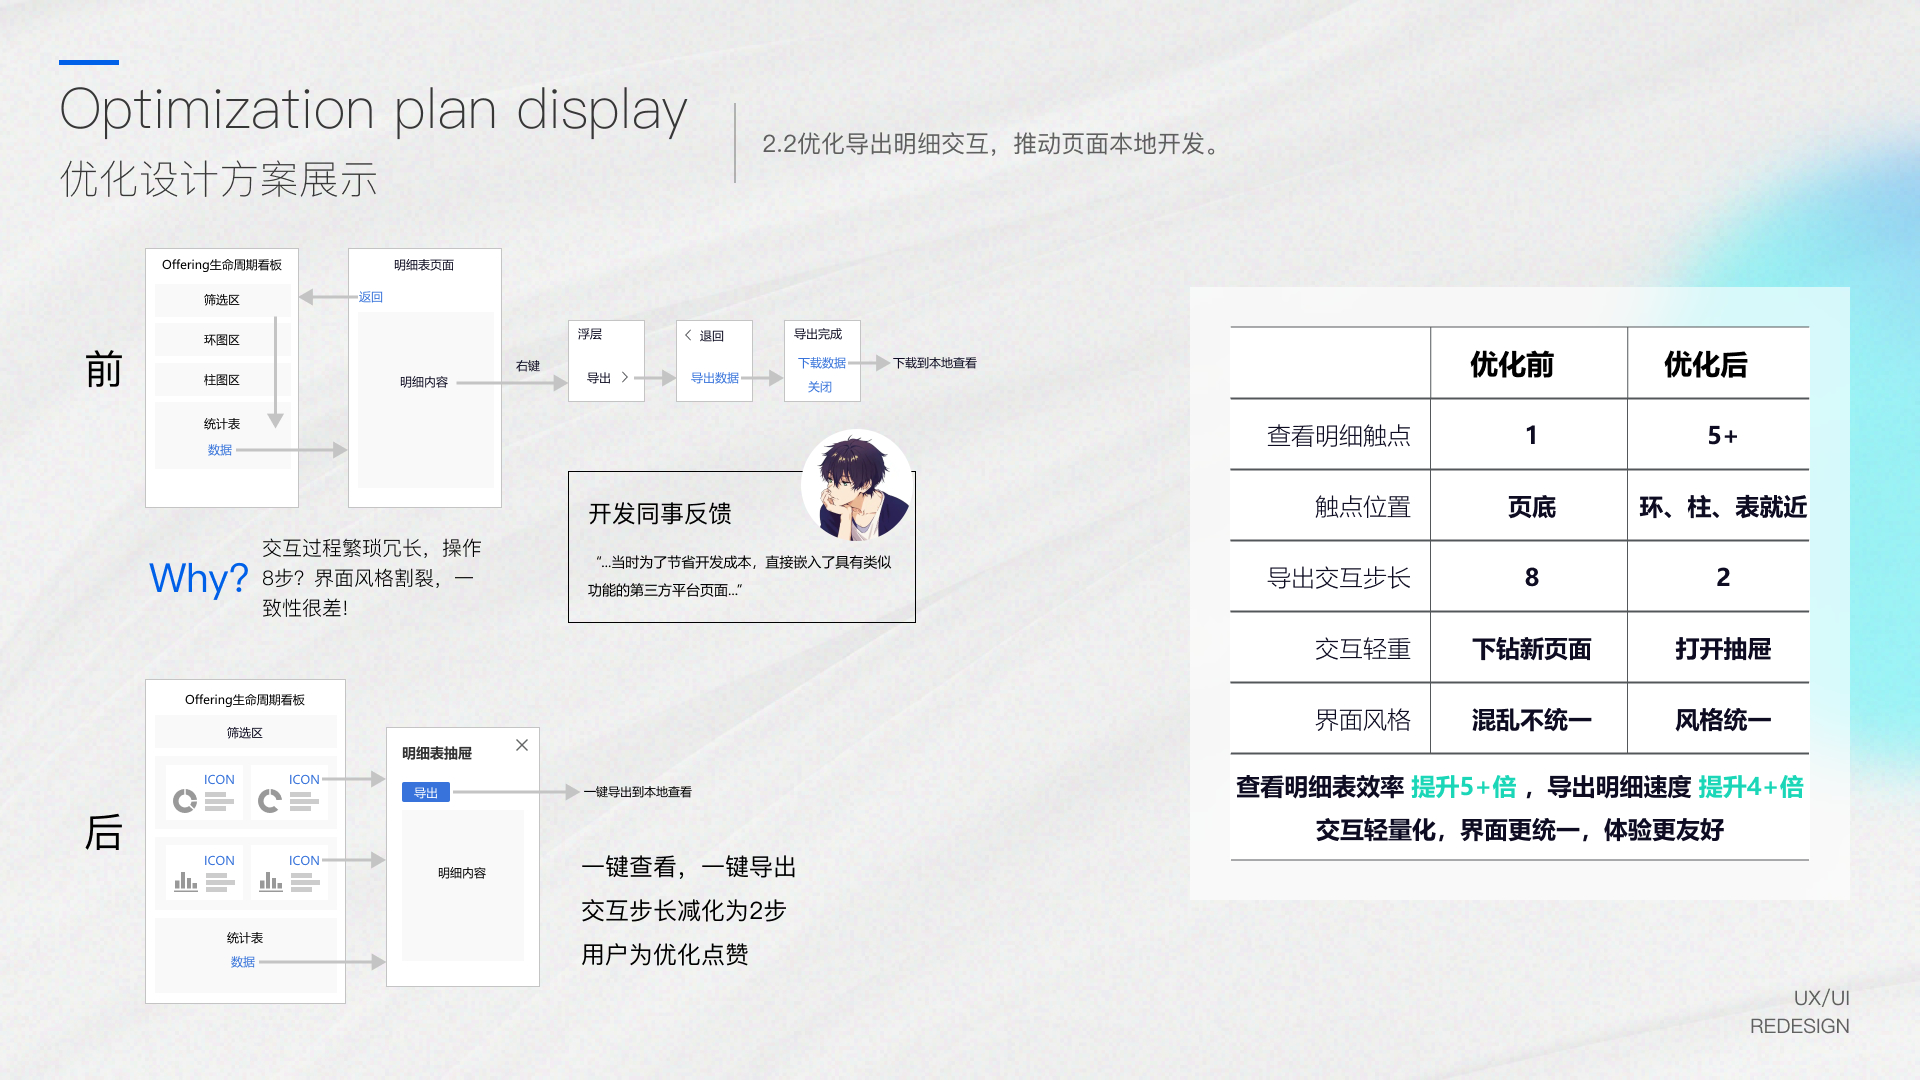The height and width of the screenshot is (1080, 1920).
Task: Click the blue 导出 button in drawer
Action: (x=426, y=792)
